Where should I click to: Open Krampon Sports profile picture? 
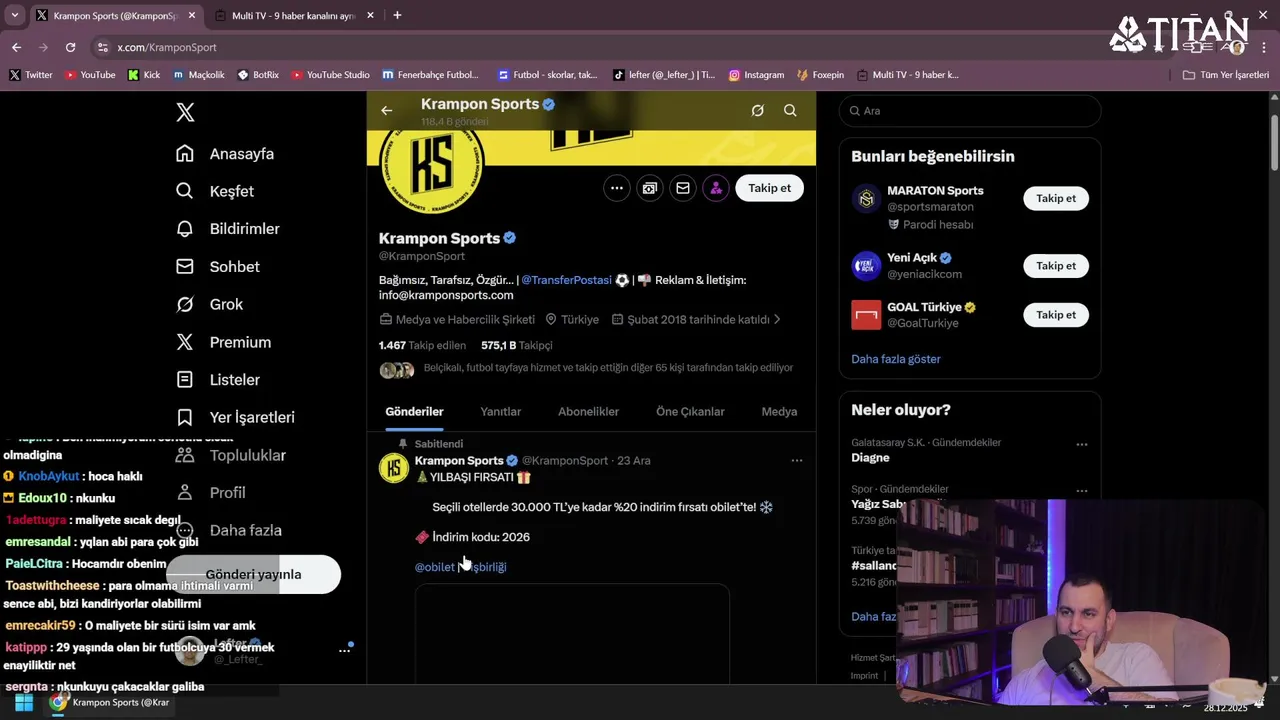(433, 165)
